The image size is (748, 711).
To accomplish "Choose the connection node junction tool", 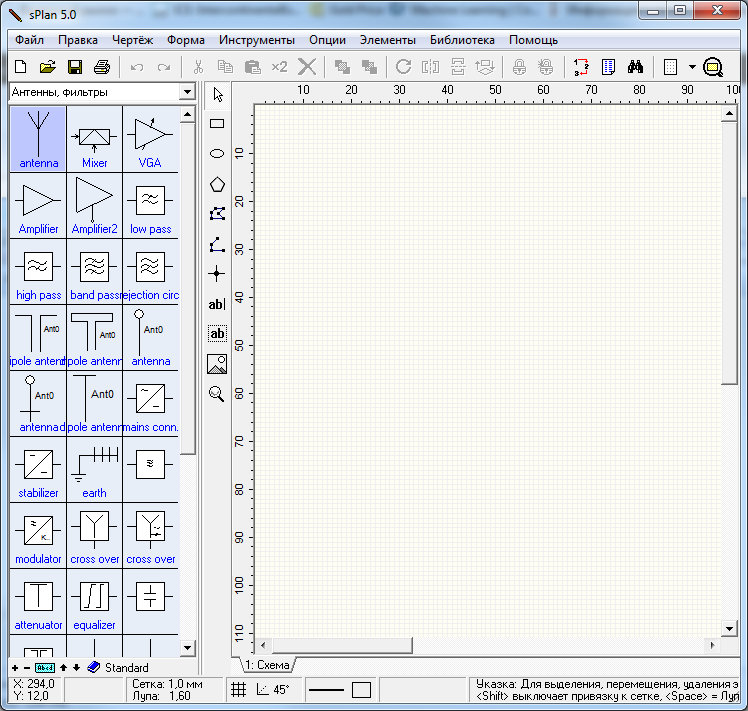I will [x=216, y=273].
